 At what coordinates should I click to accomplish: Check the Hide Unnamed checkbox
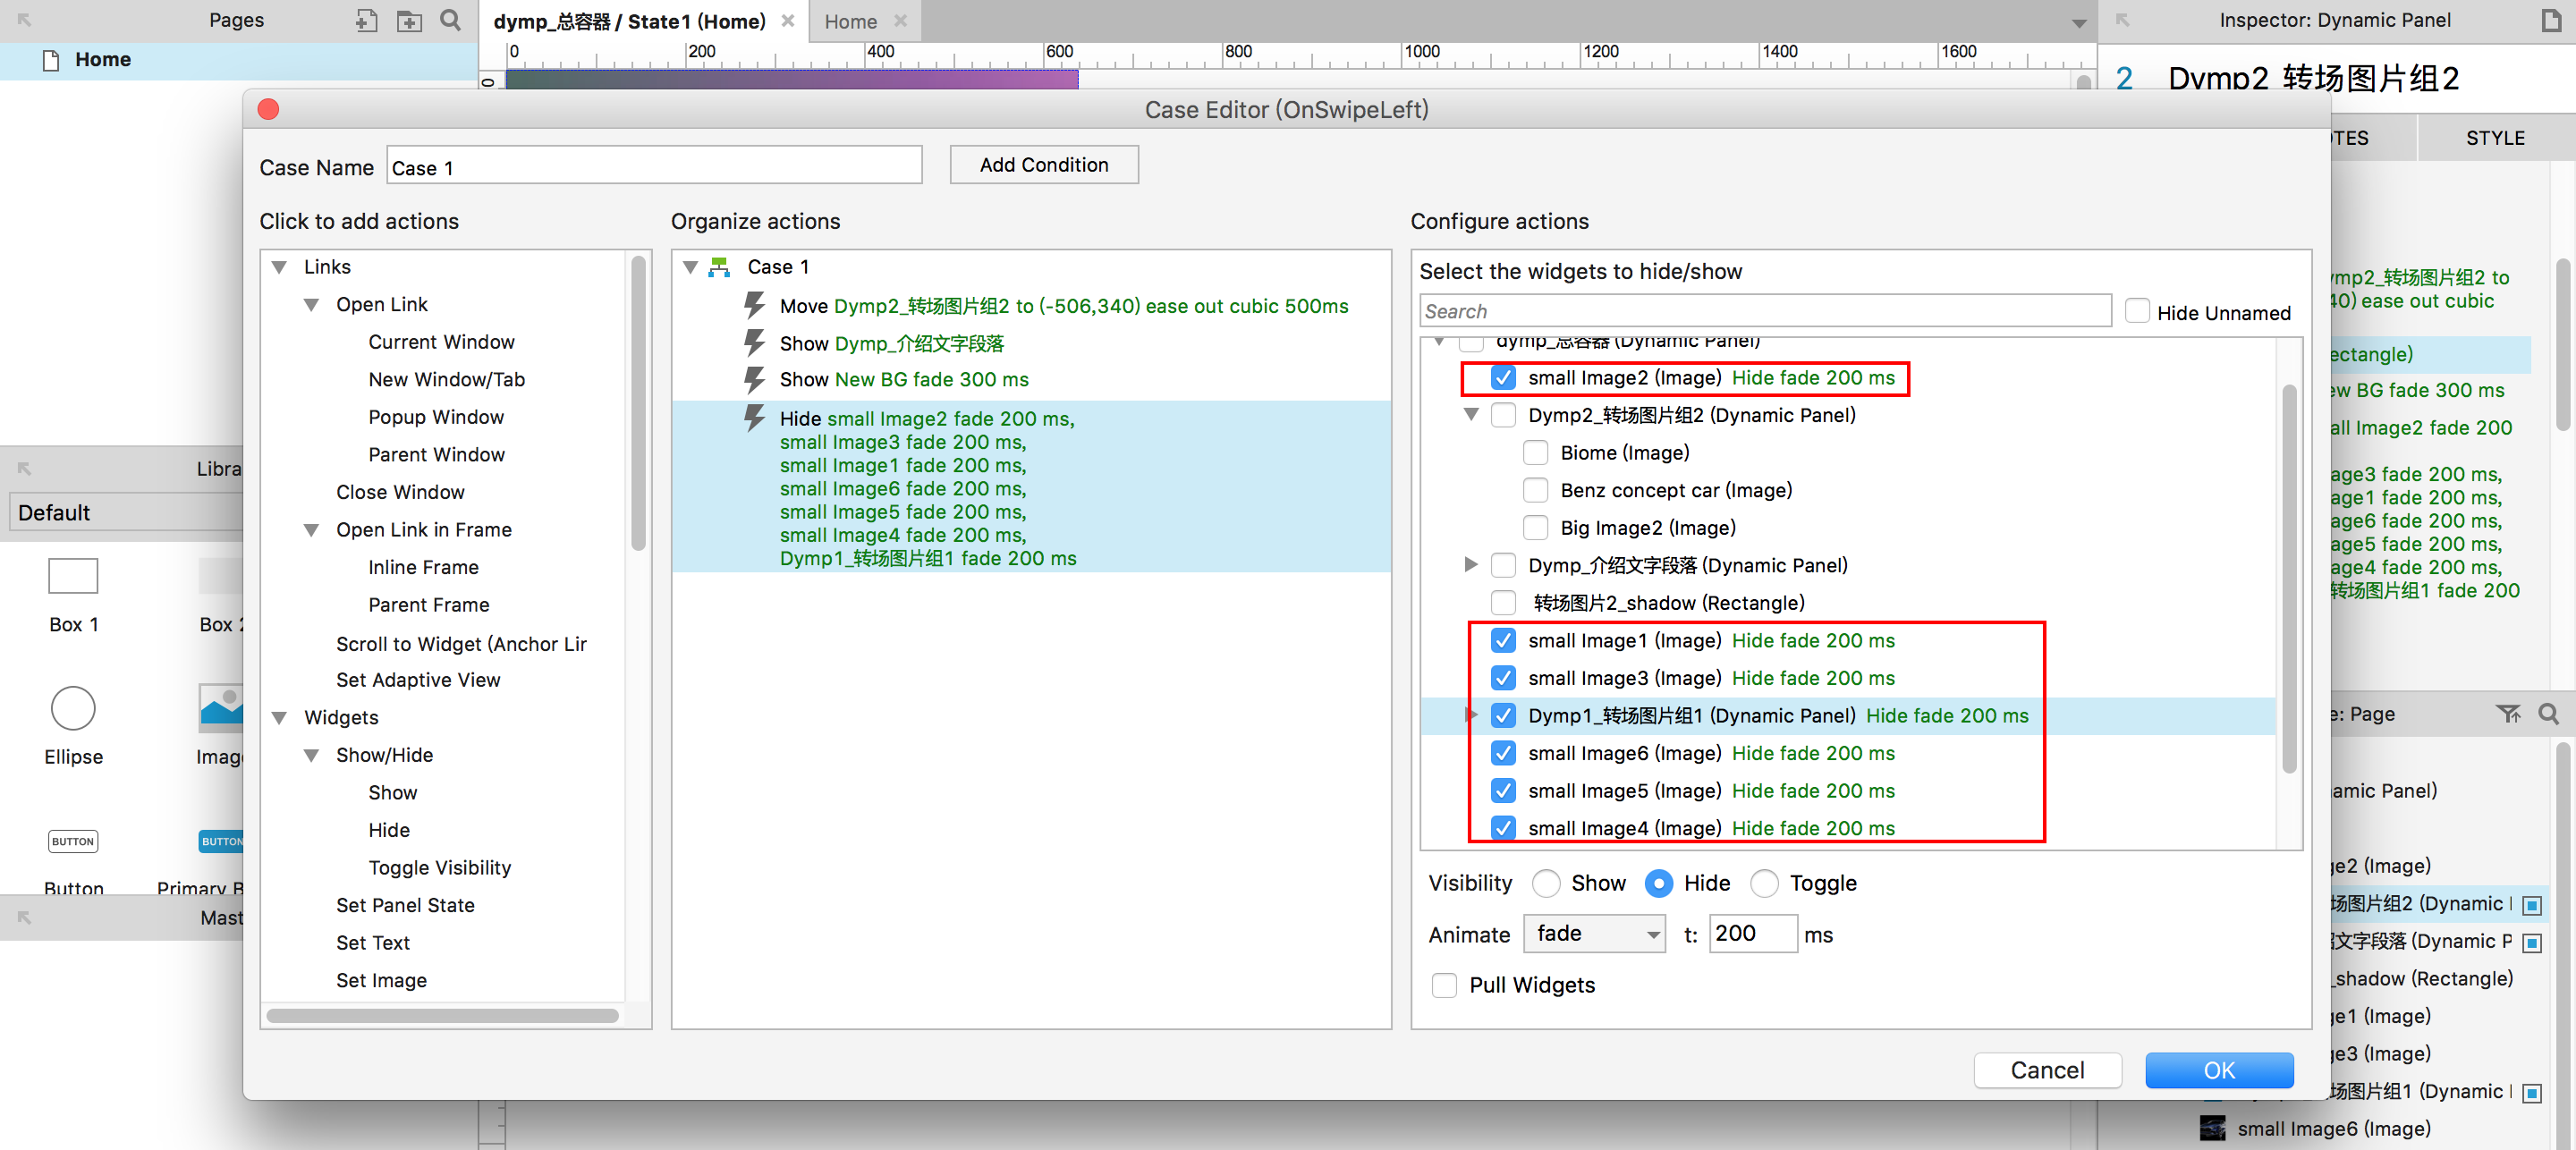point(2137,312)
